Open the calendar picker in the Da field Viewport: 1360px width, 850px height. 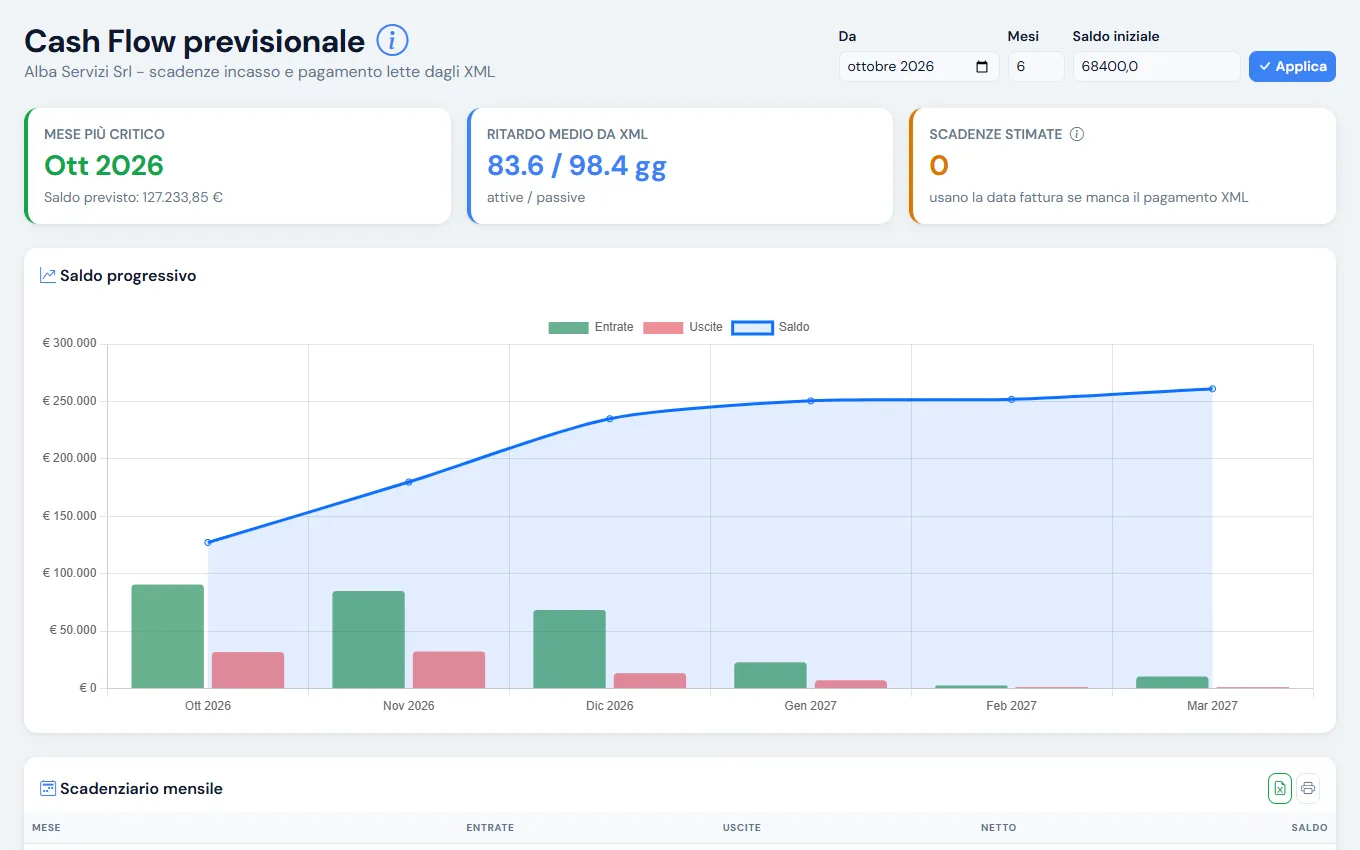(x=982, y=67)
